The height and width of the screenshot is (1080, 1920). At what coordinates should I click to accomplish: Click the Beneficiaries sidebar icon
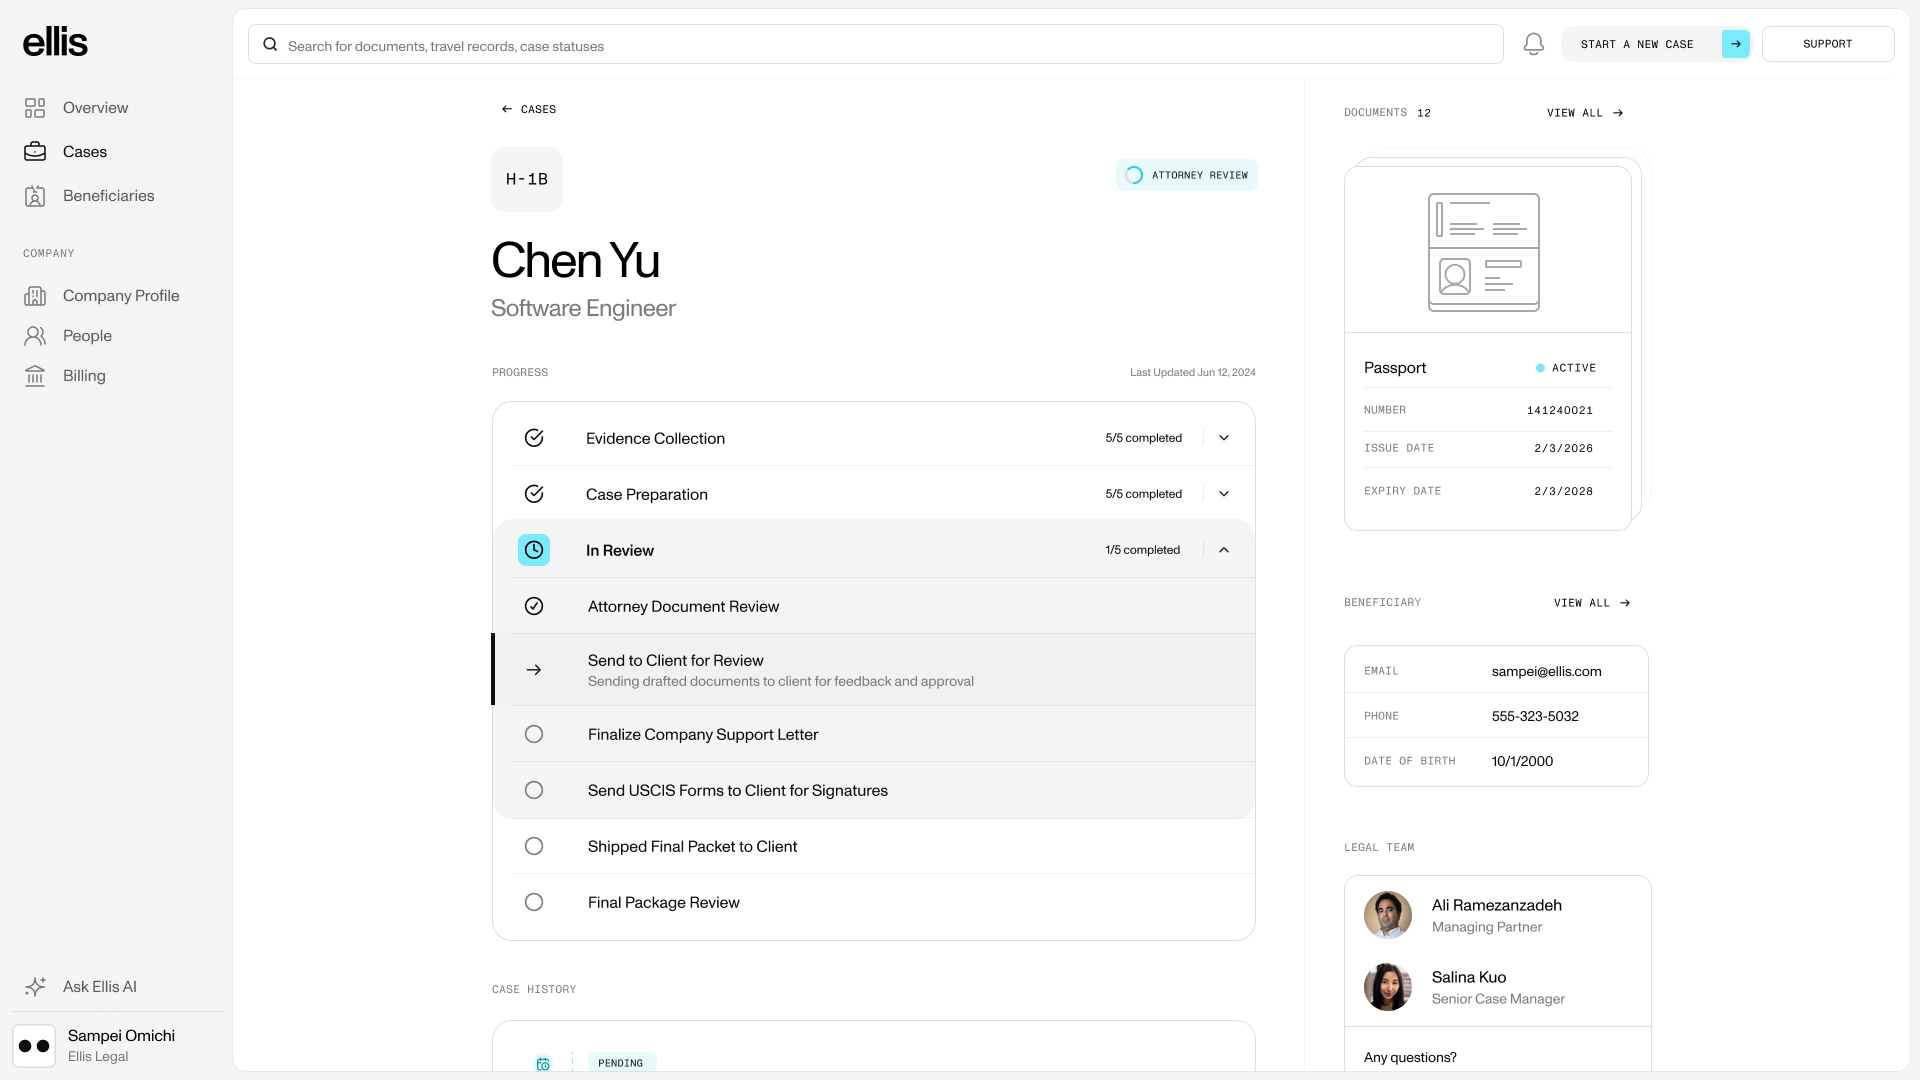35,196
